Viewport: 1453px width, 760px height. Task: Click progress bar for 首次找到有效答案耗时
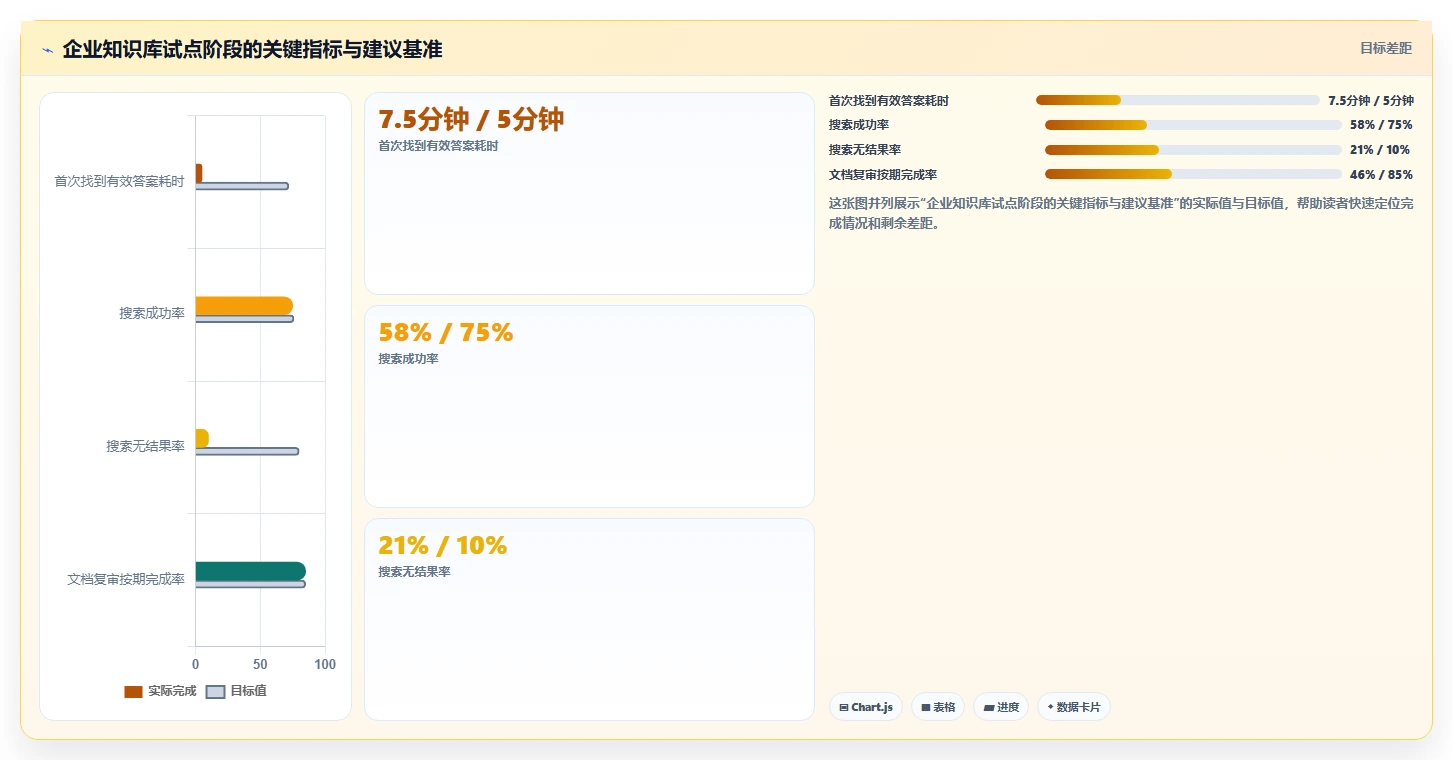pos(1178,100)
